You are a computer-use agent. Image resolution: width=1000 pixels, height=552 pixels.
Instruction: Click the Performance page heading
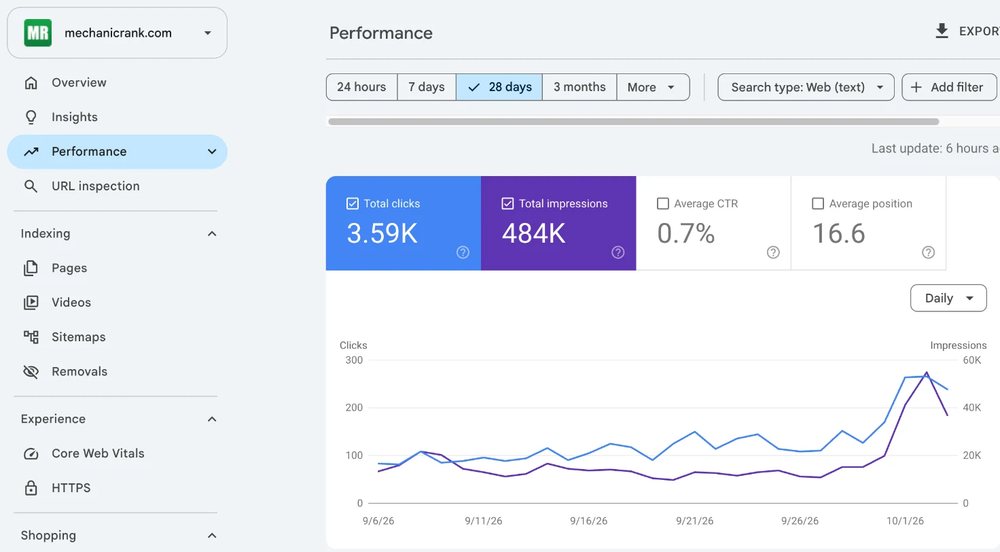pyautogui.click(x=381, y=33)
